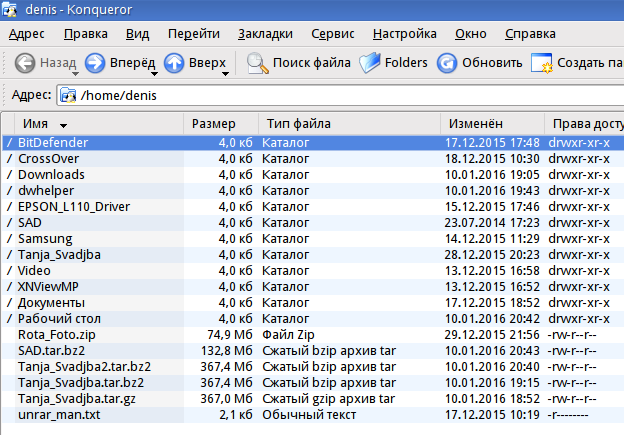Open file search (Поиск файла) magnifier icon
The width and height of the screenshot is (624, 435).
[258, 63]
